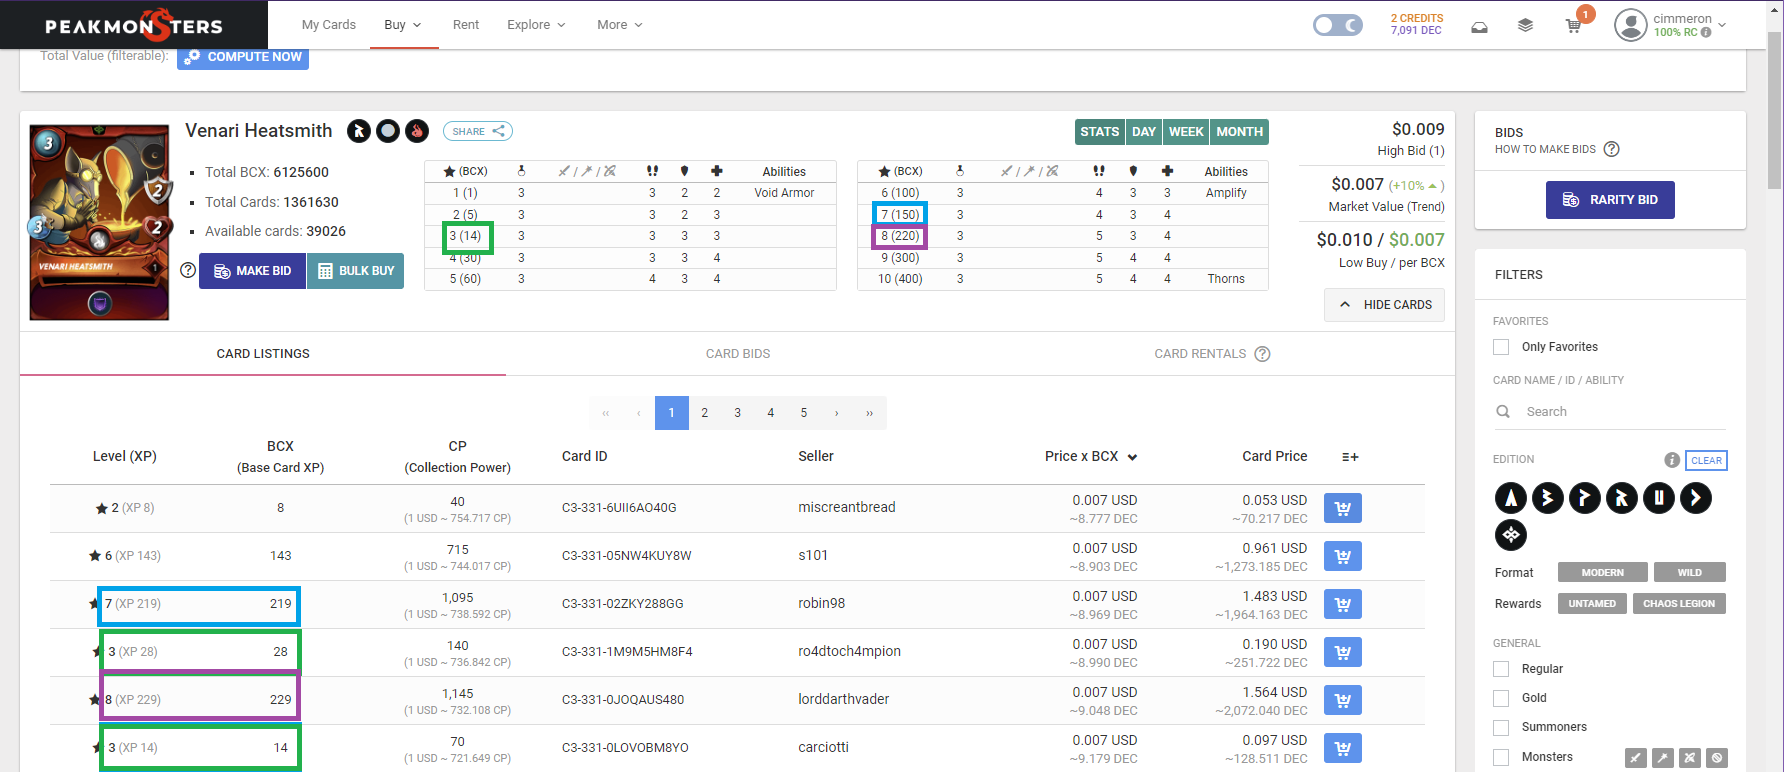Screen dimensions: 1785x772
Task: Sort by Price x BCX arrow
Action: 1132,457
